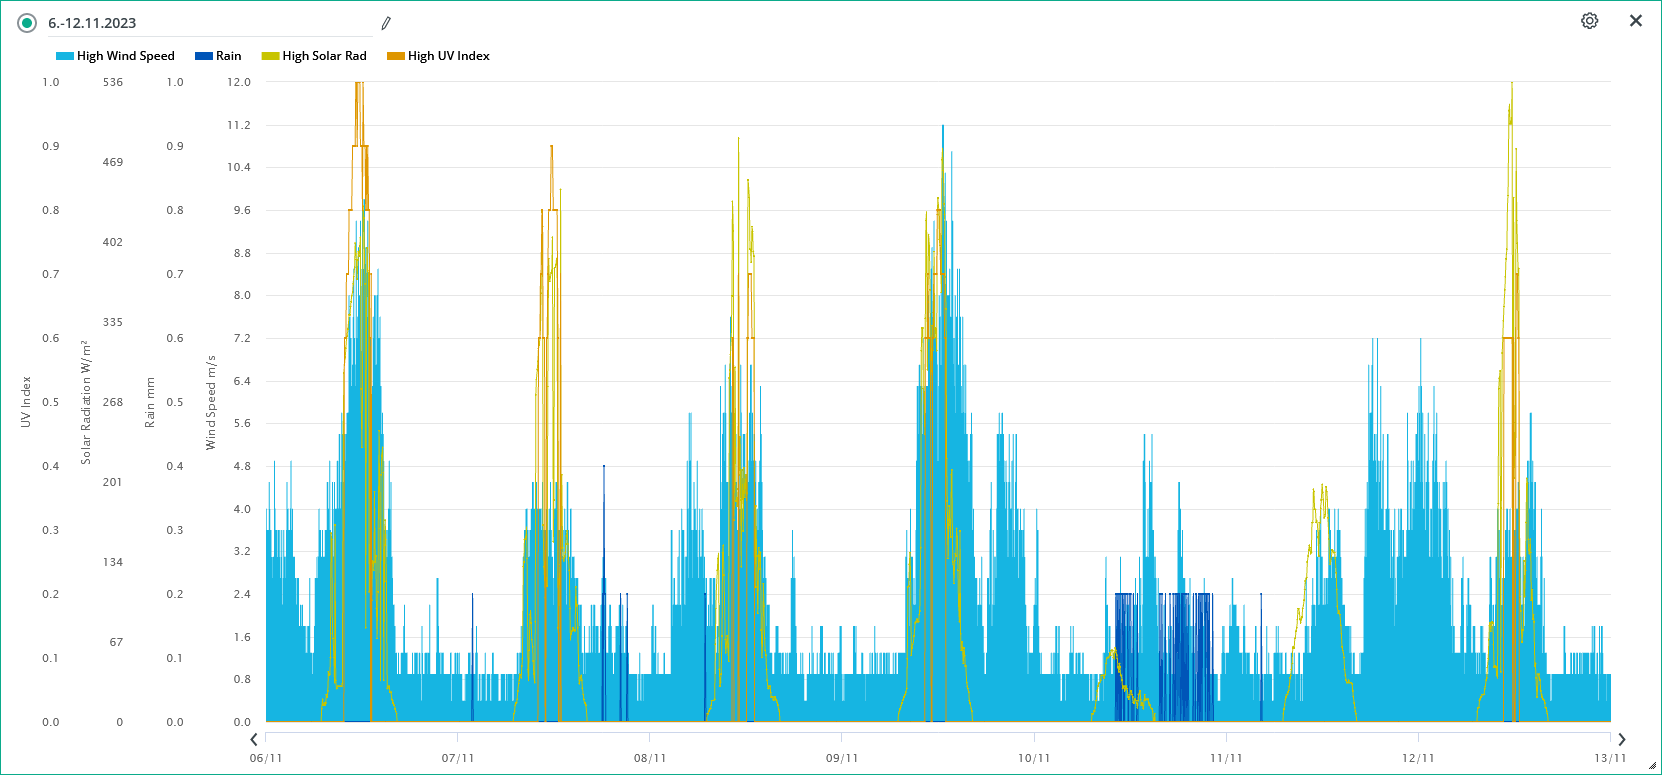This screenshot has width=1662, height=775.
Task: Click the 11/11 date on the timeline
Action: pos(1226,758)
